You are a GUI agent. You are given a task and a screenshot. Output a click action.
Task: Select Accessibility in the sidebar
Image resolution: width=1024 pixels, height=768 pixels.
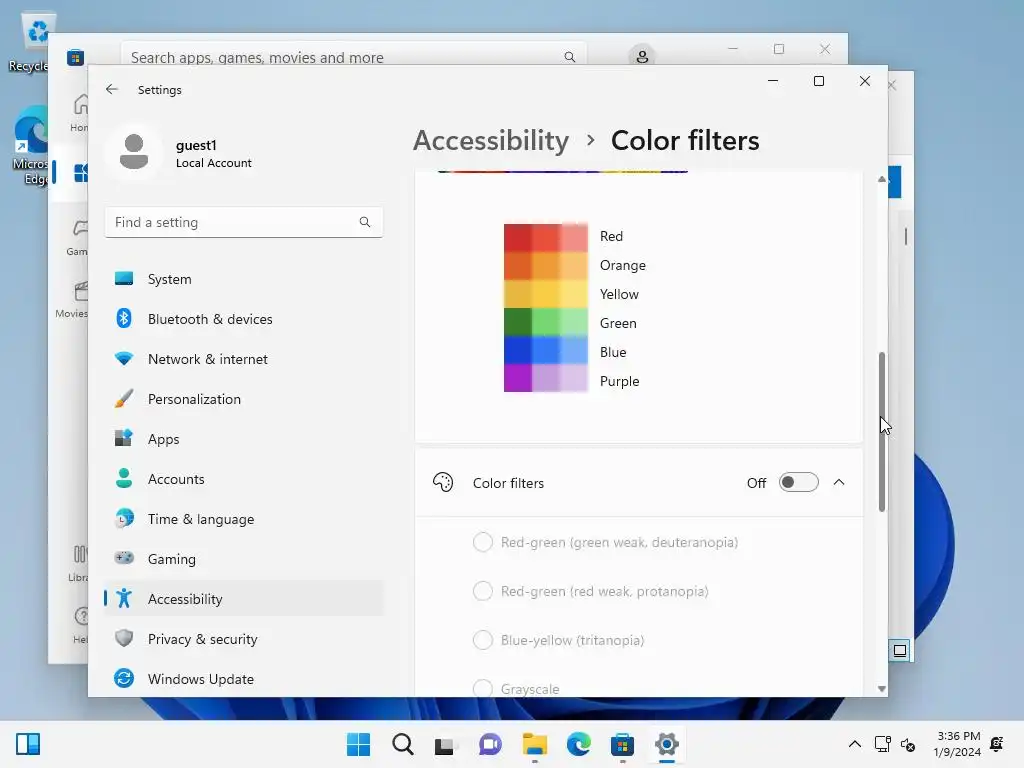(x=244, y=599)
